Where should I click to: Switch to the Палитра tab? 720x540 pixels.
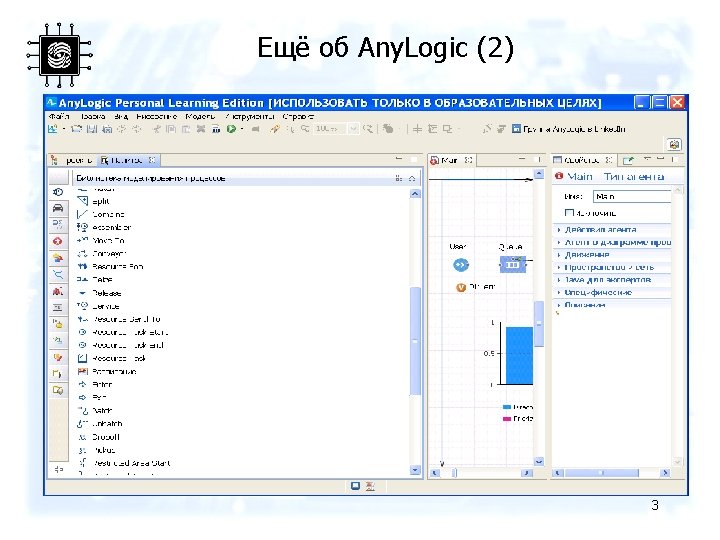coord(127,160)
